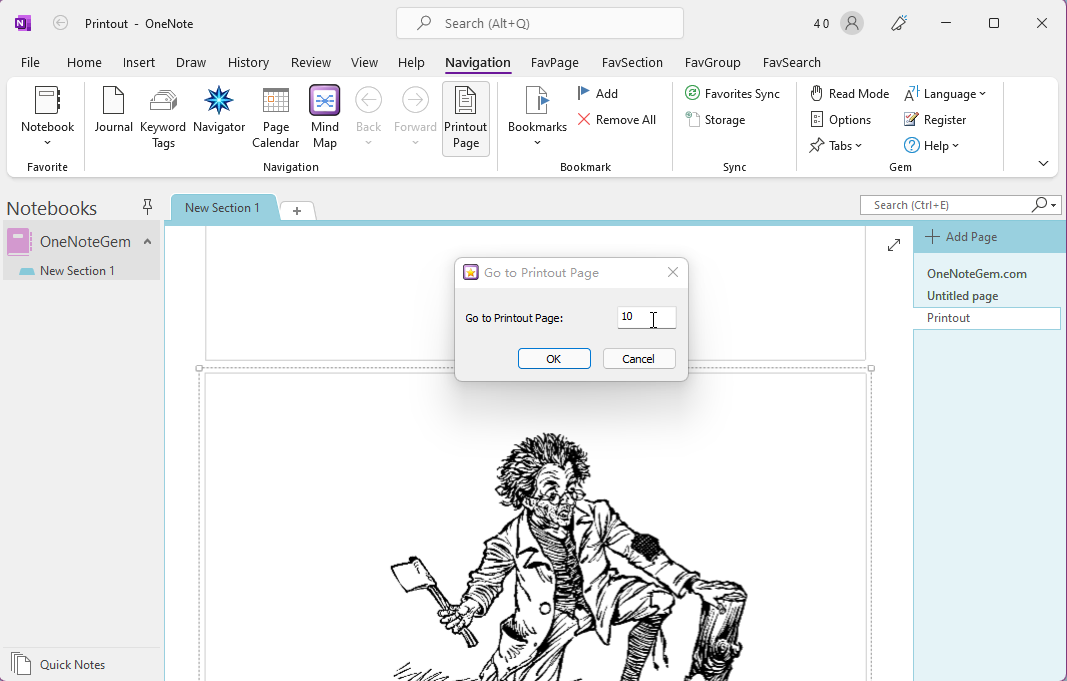The width and height of the screenshot is (1067, 681).
Task: Select the New Section 1 tab
Action: (x=223, y=207)
